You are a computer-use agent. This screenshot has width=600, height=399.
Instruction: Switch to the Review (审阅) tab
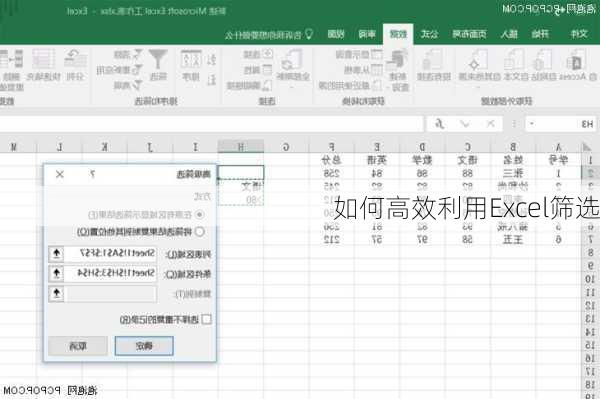pos(367,34)
